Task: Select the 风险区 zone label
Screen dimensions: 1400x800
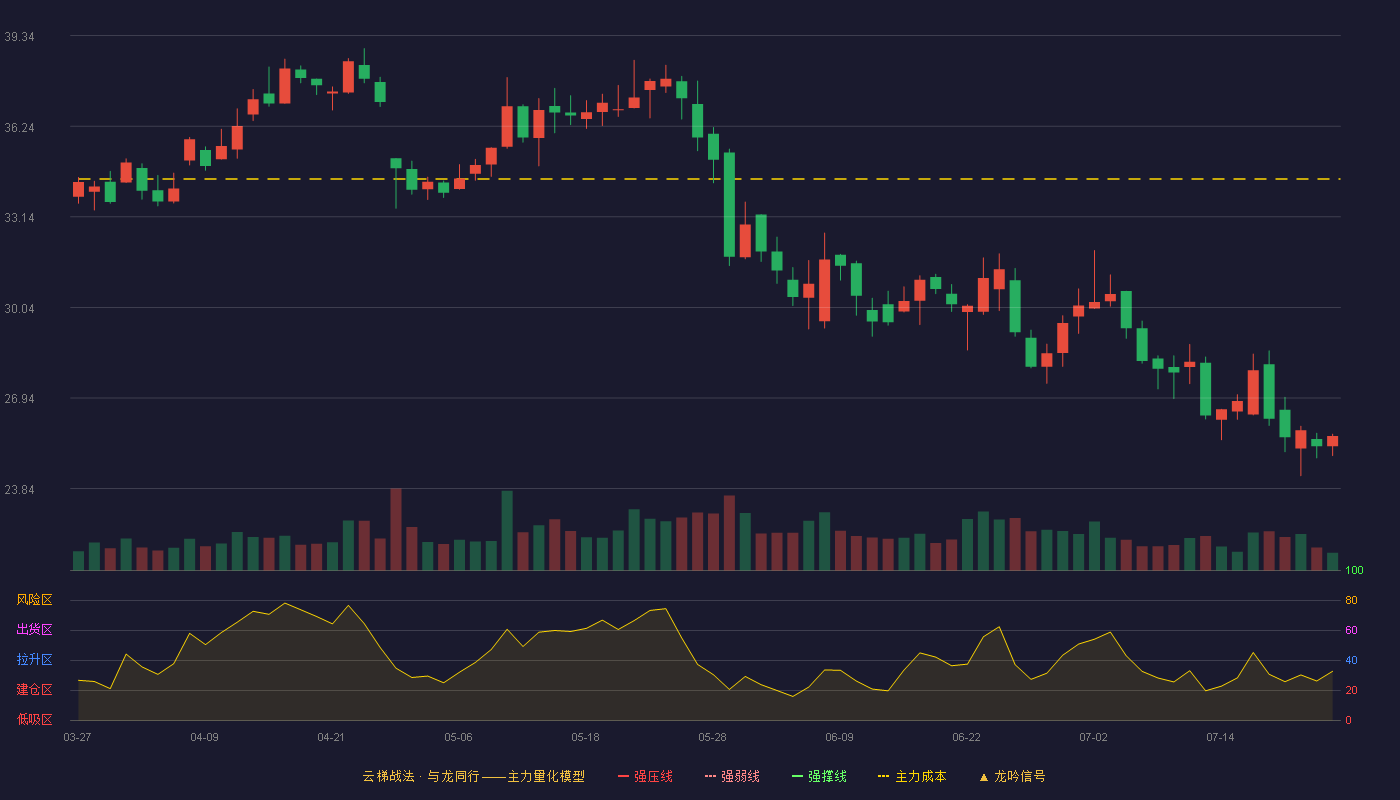Action: click(34, 600)
